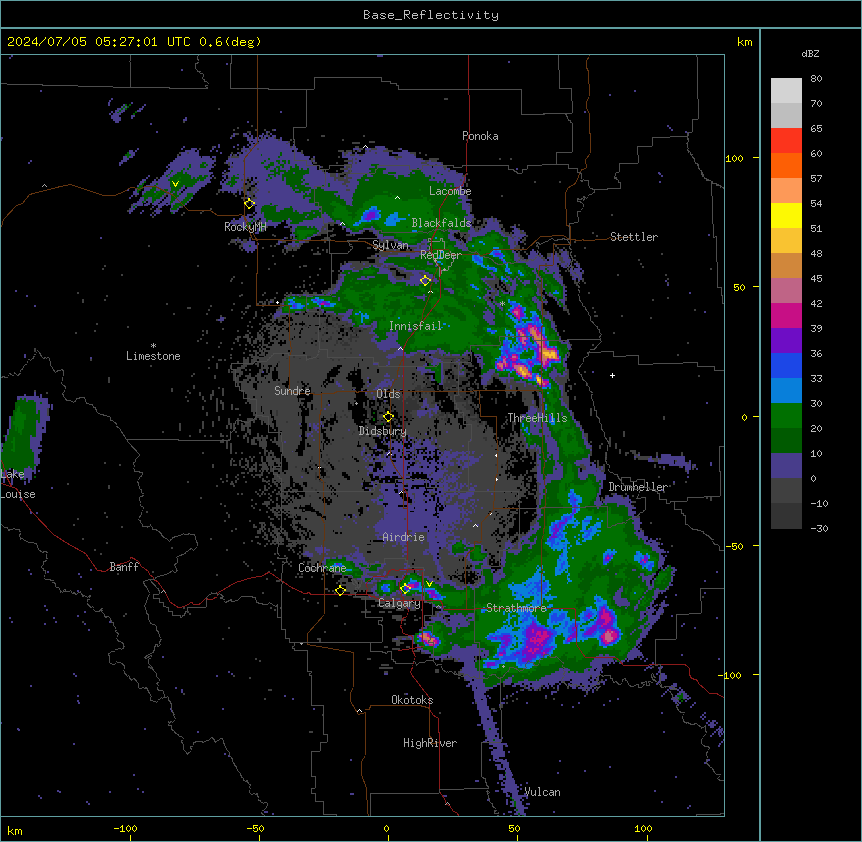Click the Blackfalds label
This screenshot has height=842, width=862.
click(x=441, y=223)
